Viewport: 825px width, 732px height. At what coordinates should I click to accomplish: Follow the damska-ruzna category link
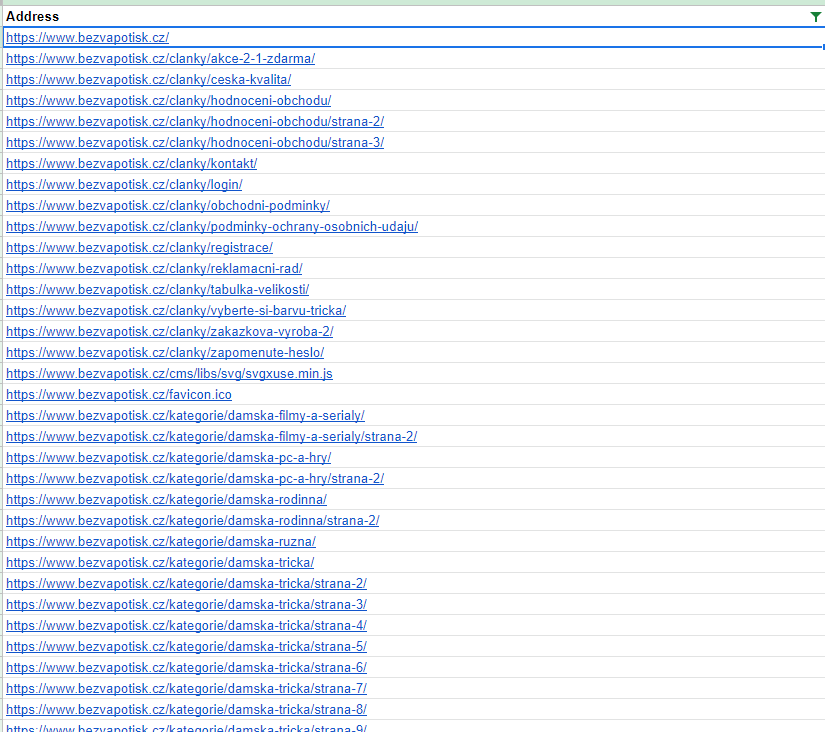pos(161,542)
